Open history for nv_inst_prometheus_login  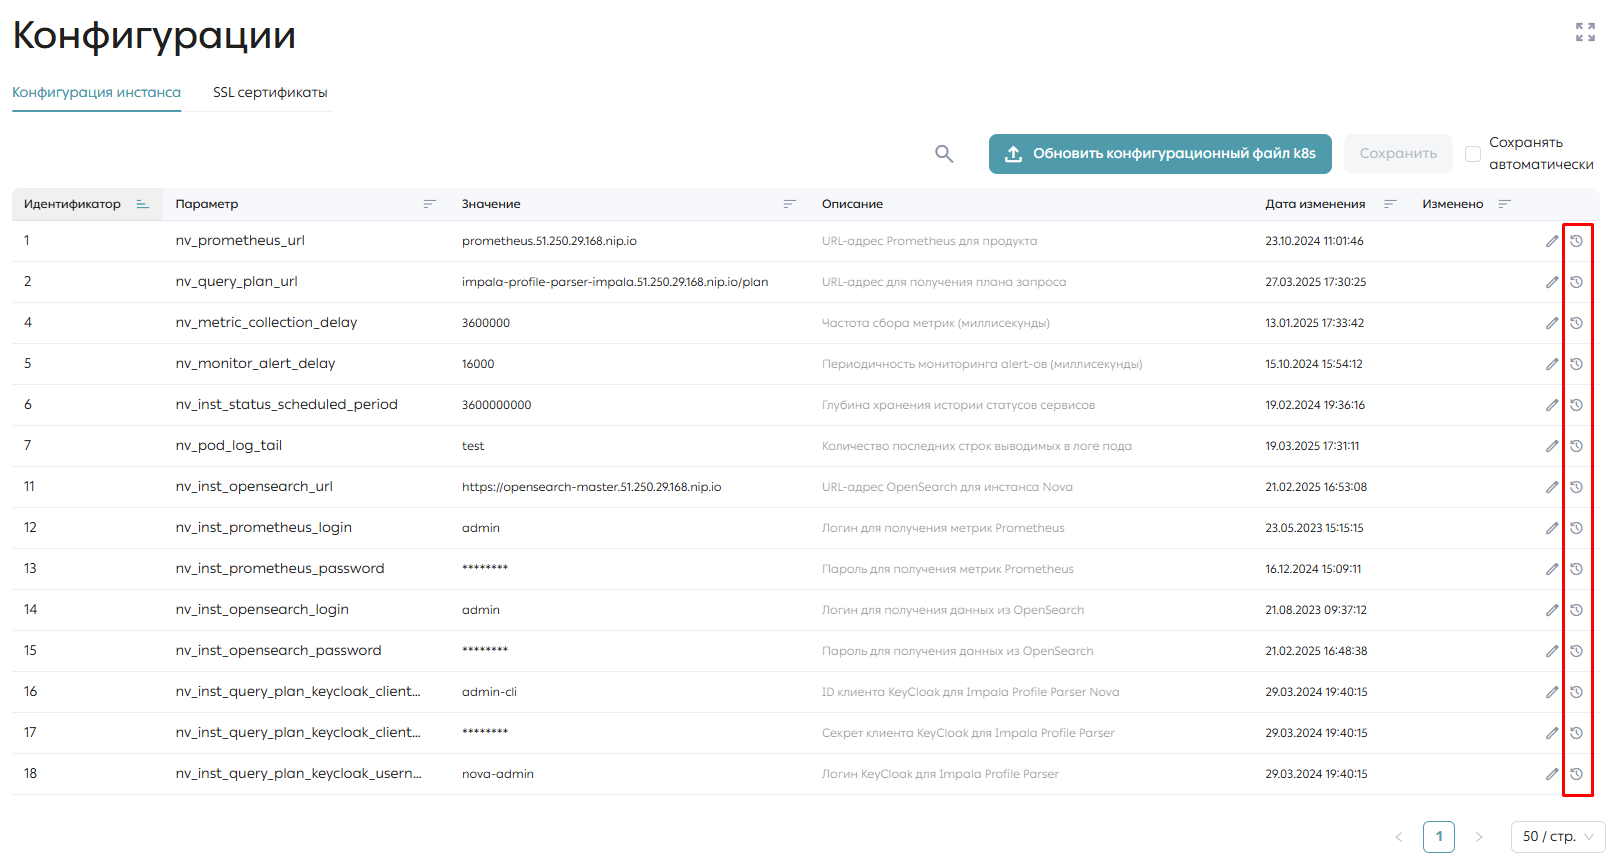coord(1576,528)
